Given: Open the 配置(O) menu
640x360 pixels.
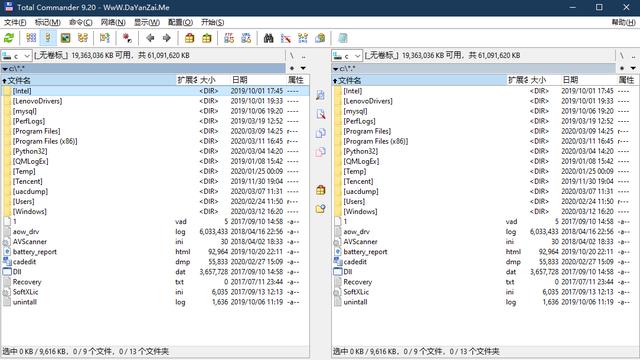Looking at the screenshot, I should [x=180, y=22].
